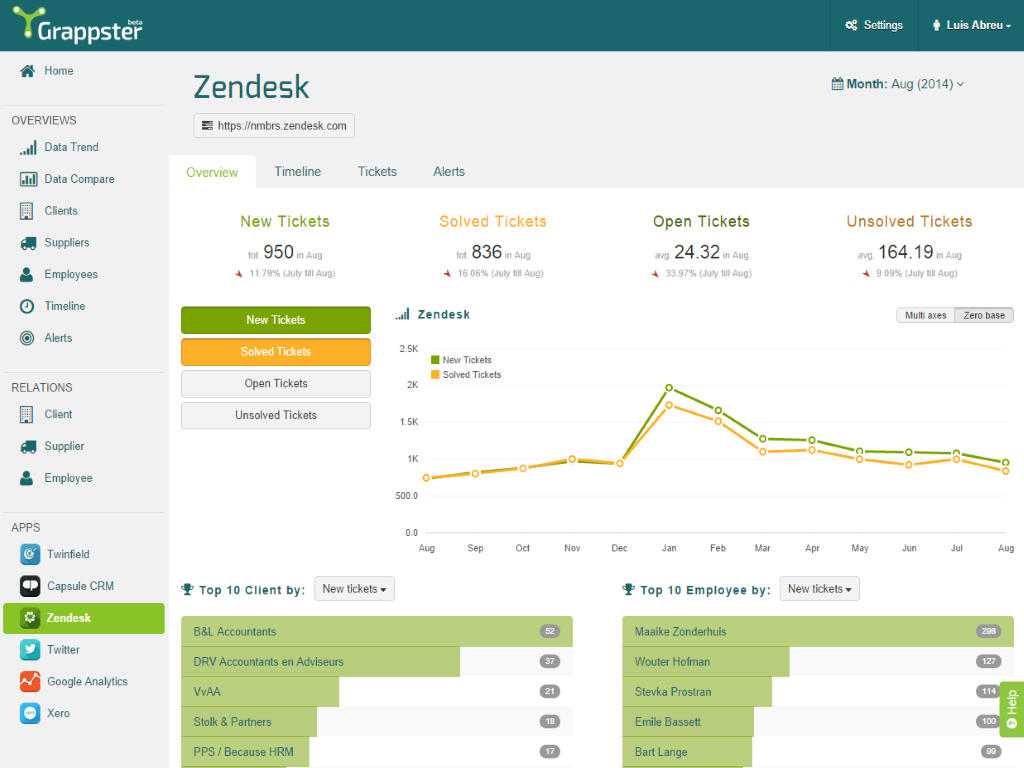This screenshot has width=1024, height=768.
Task: Click the Data Trend bars icon
Action: coord(28,147)
